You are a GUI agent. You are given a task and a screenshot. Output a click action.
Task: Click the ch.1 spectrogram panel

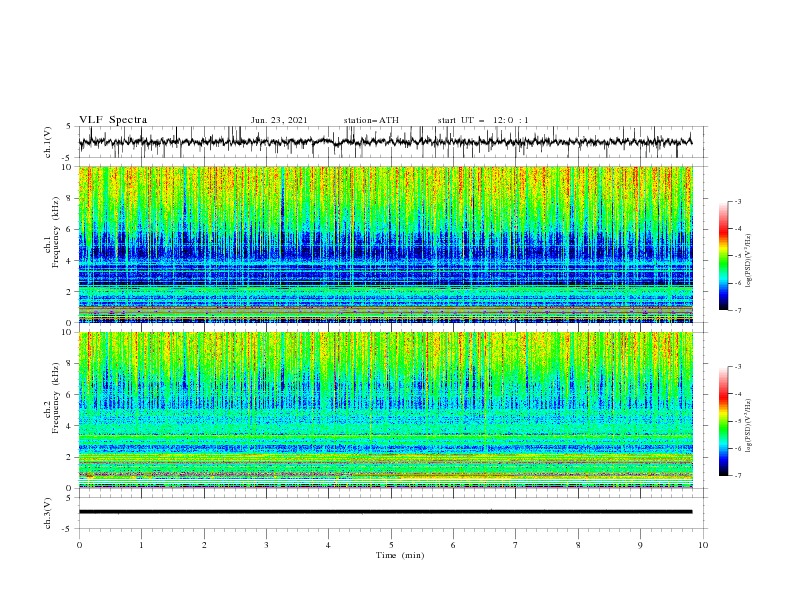(x=385, y=244)
